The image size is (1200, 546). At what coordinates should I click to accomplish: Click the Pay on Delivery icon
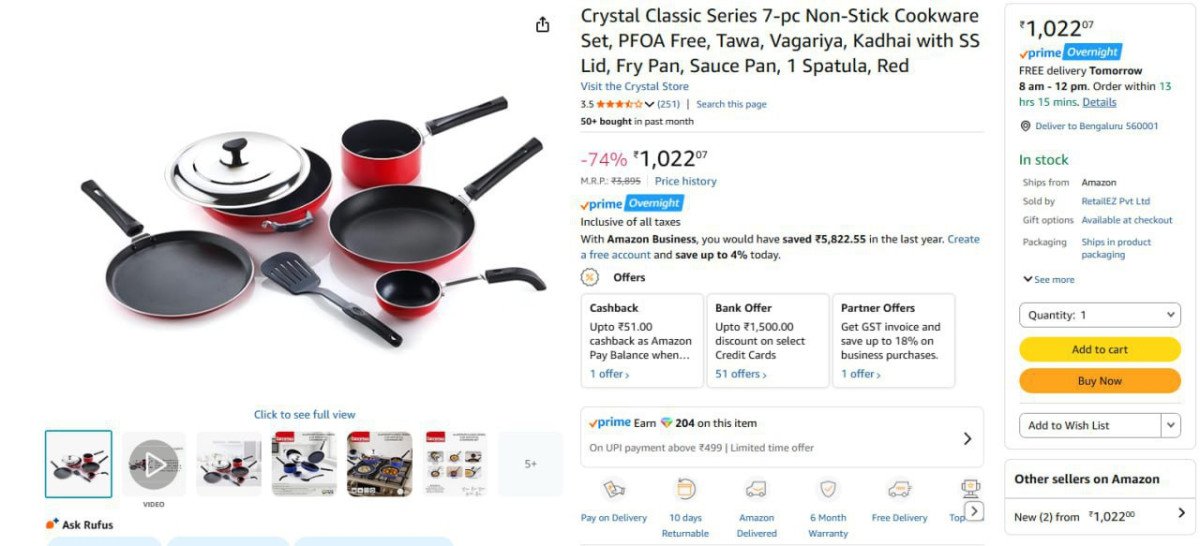(613, 490)
